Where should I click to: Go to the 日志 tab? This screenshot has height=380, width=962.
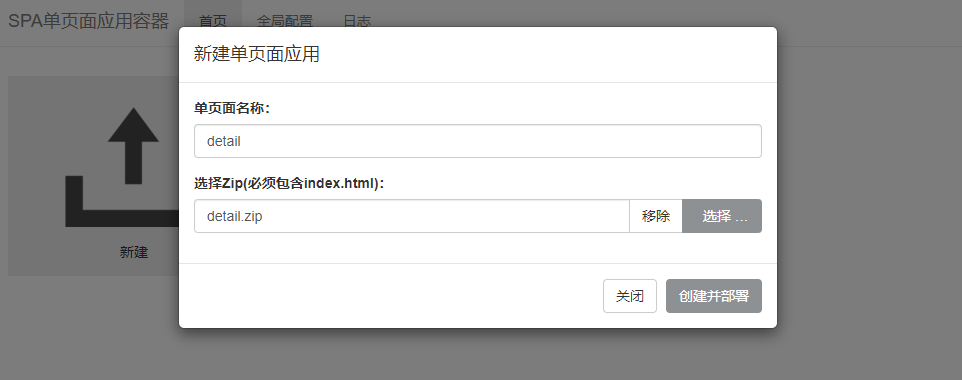click(x=356, y=22)
